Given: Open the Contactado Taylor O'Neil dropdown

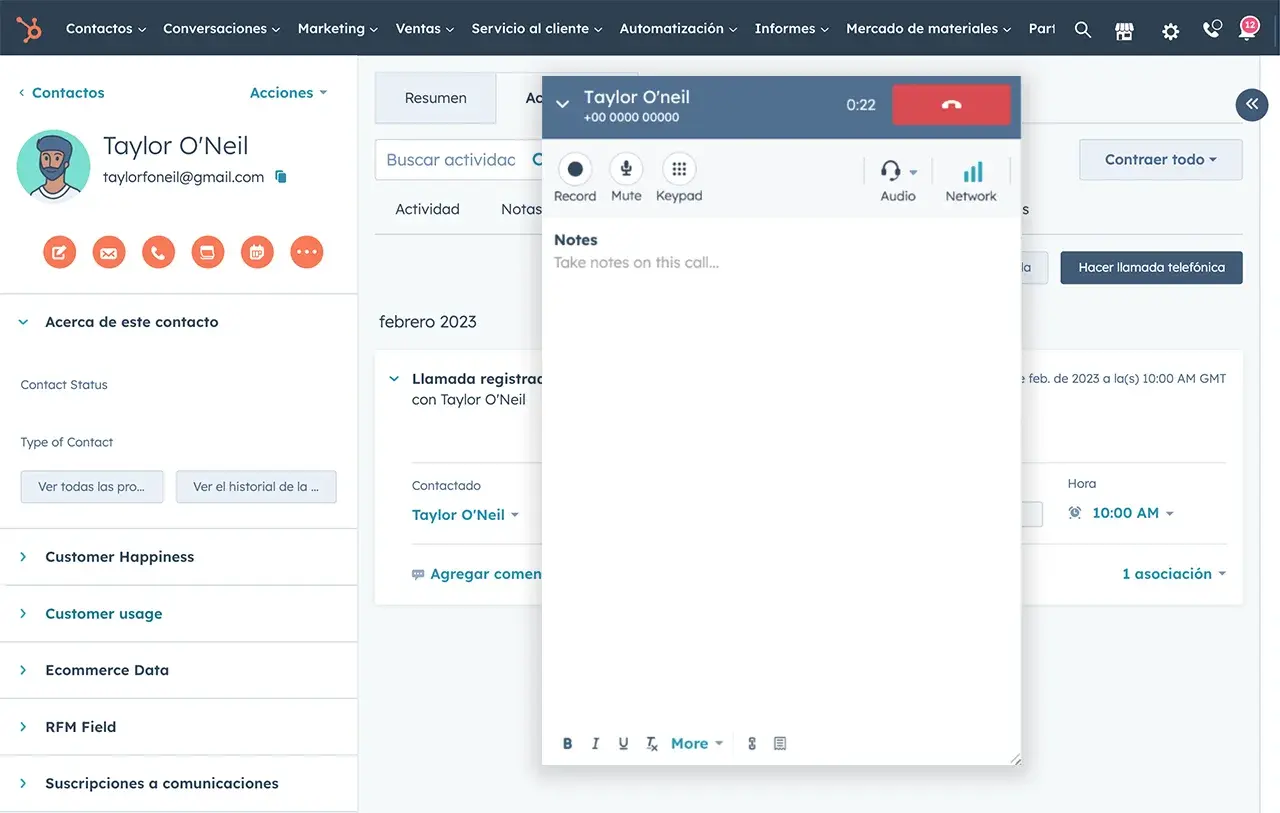Looking at the screenshot, I should pos(465,515).
